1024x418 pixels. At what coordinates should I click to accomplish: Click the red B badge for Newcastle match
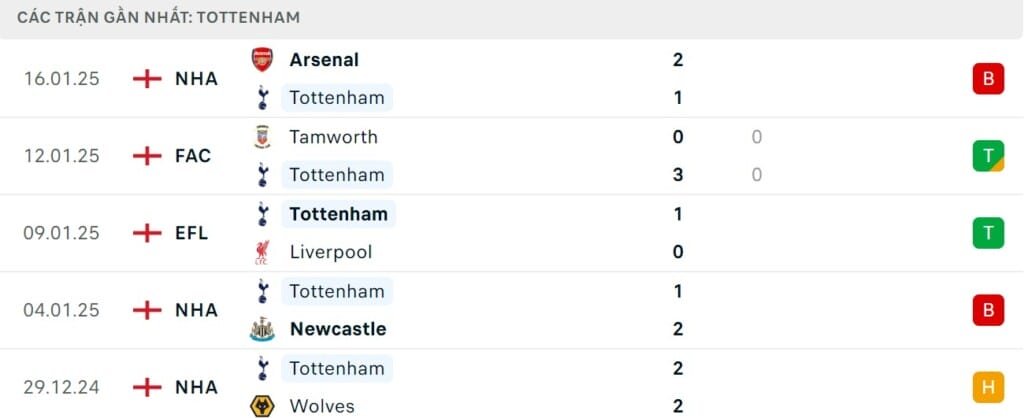(987, 310)
